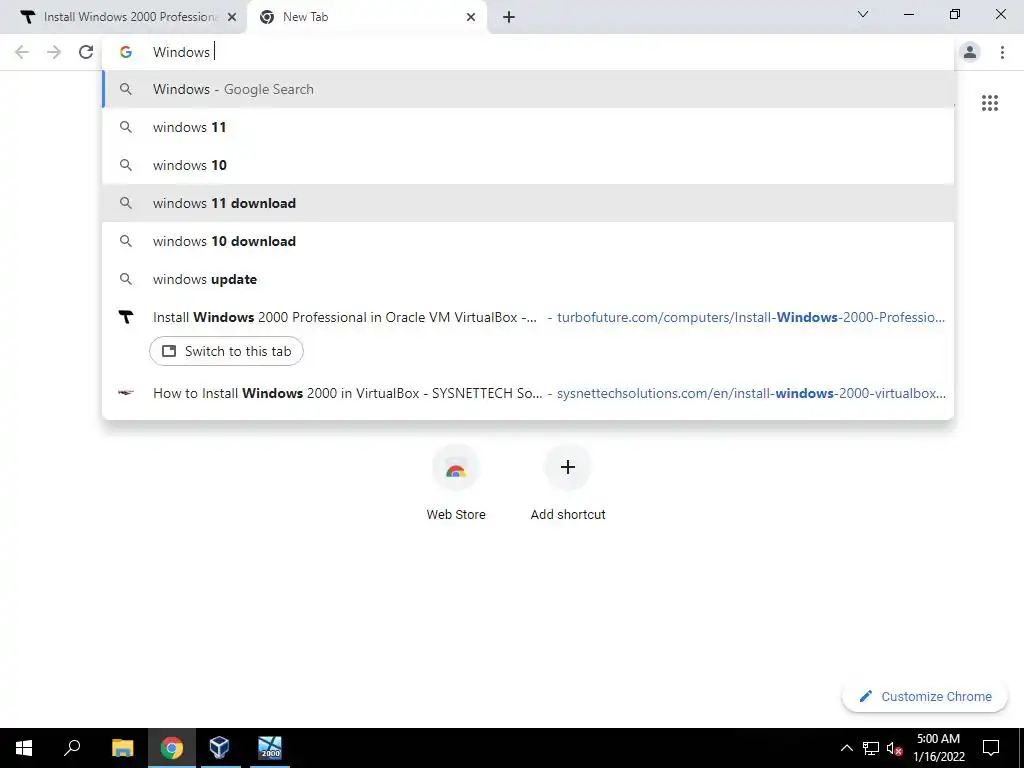Switch to the Install Windows 2000 Professional tab
The image size is (1024, 768).
[123, 17]
